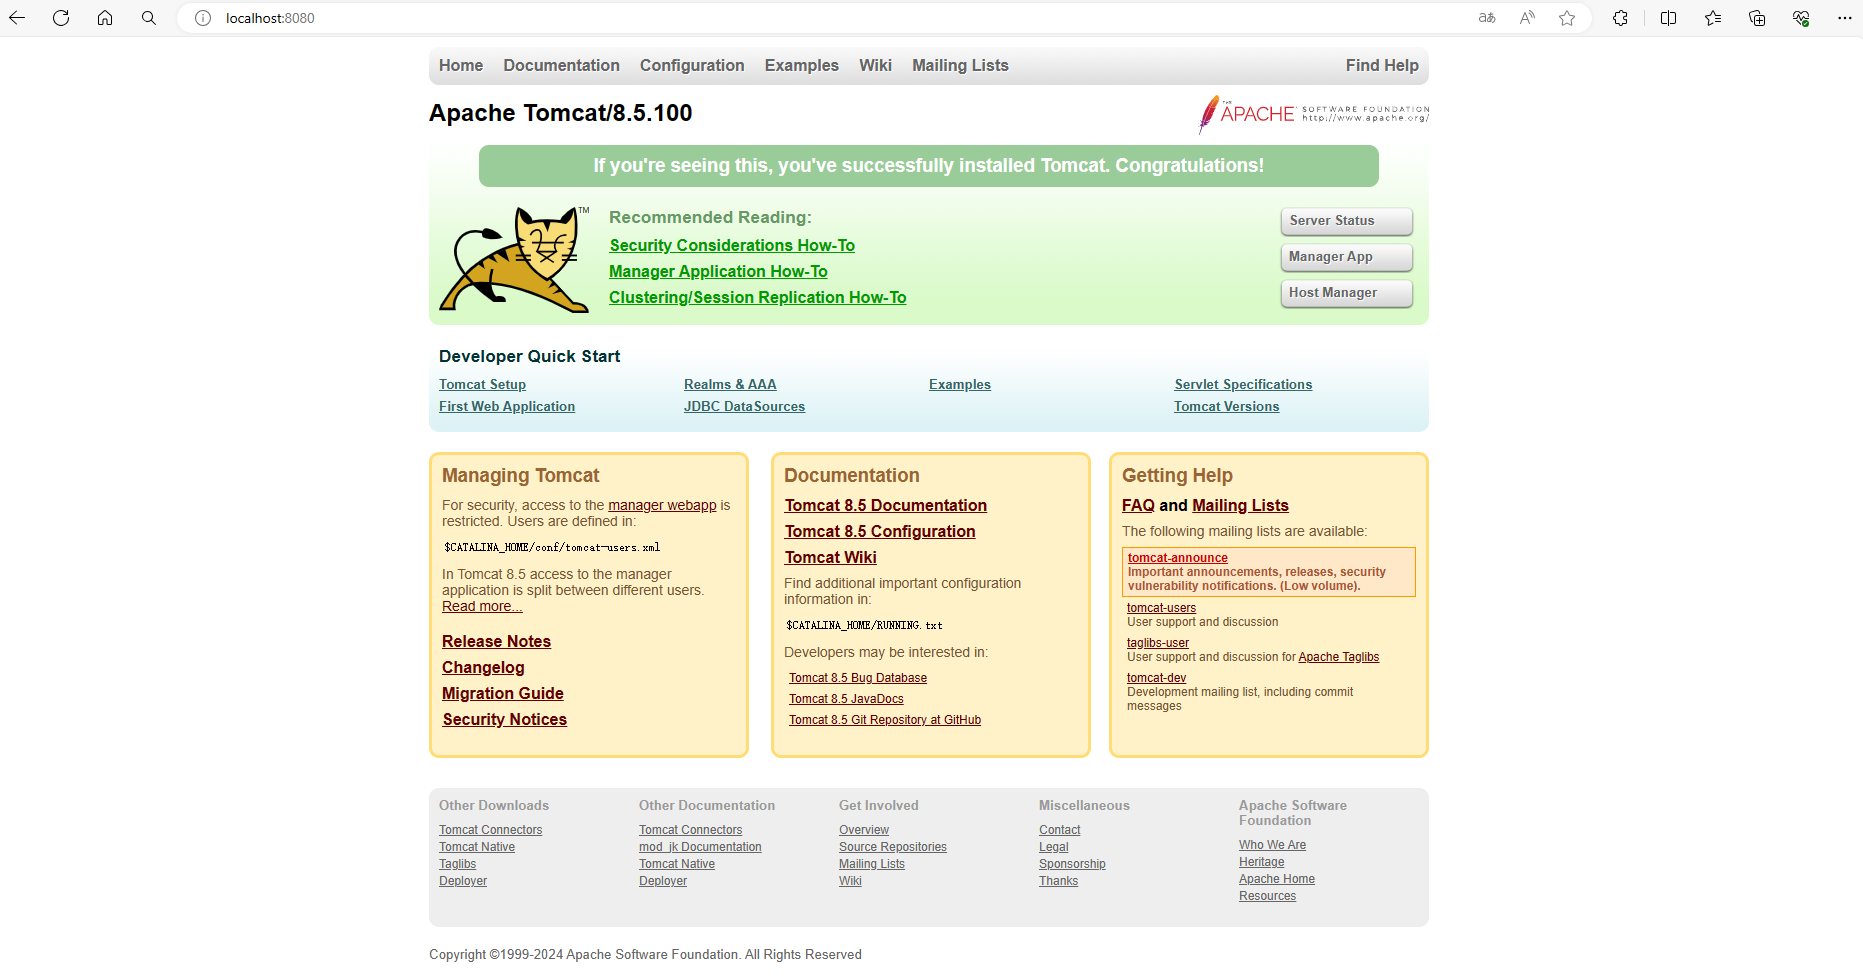Add page to favorites with star icon

click(x=1567, y=18)
